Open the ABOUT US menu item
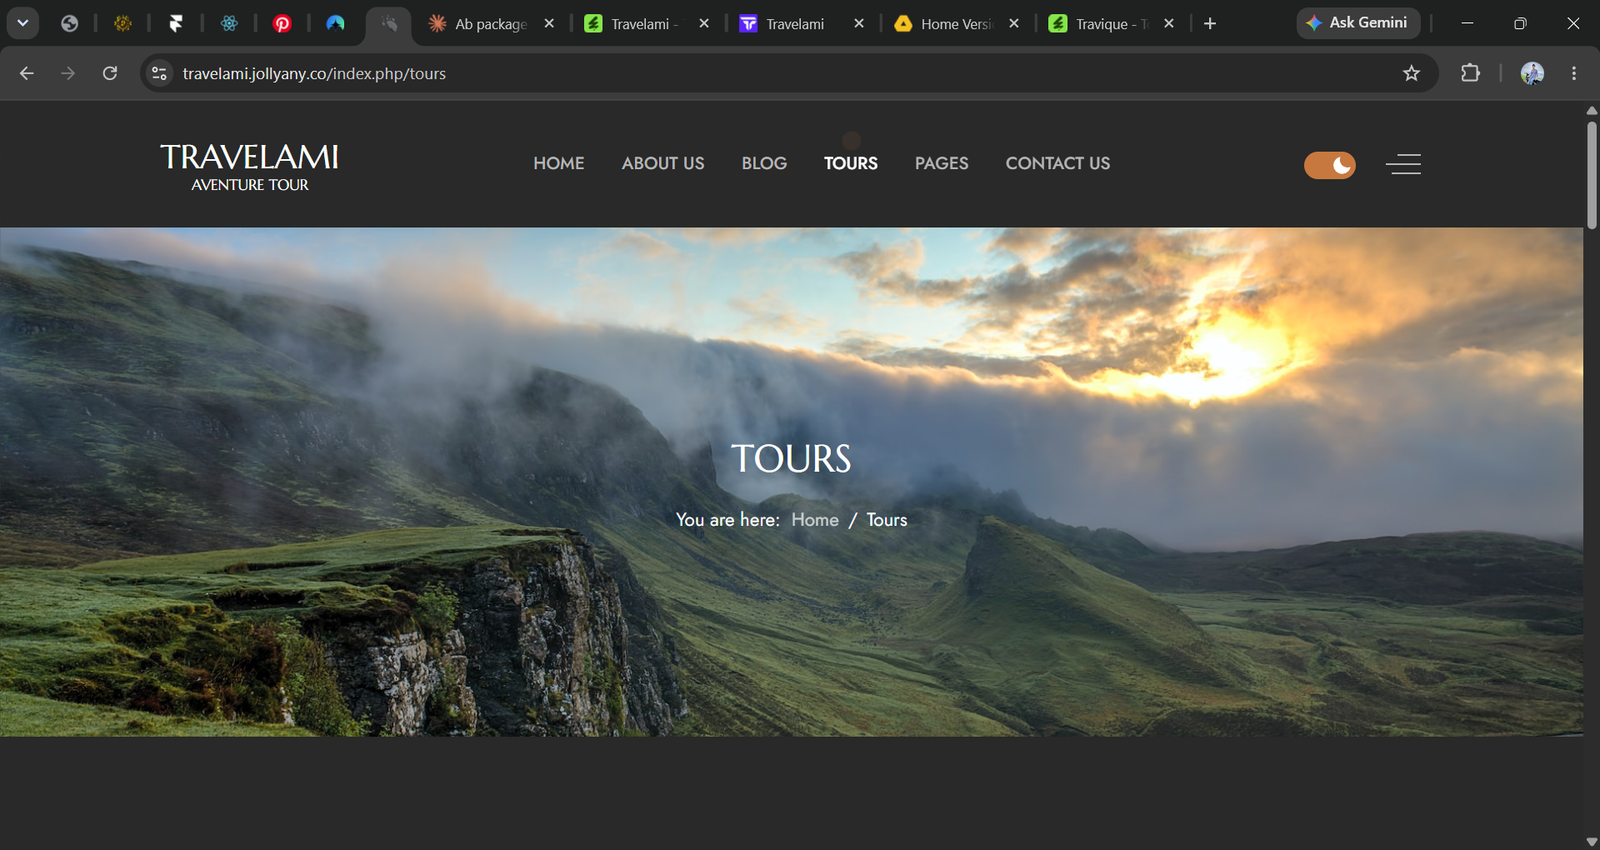This screenshot has height=850, width=1600. coord(663,163)
